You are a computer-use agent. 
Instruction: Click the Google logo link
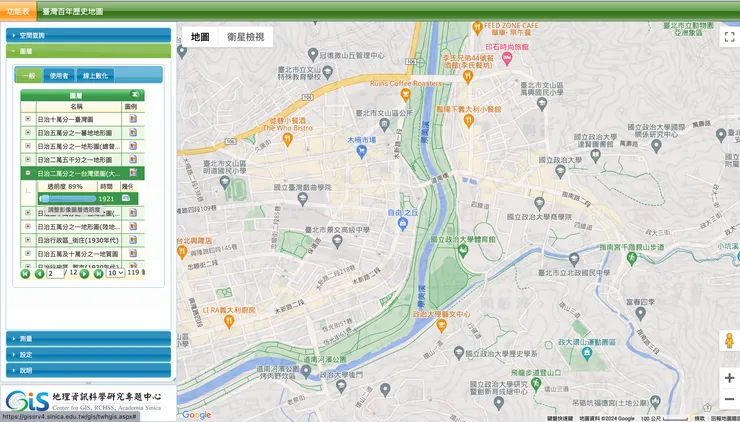point(196,415)
